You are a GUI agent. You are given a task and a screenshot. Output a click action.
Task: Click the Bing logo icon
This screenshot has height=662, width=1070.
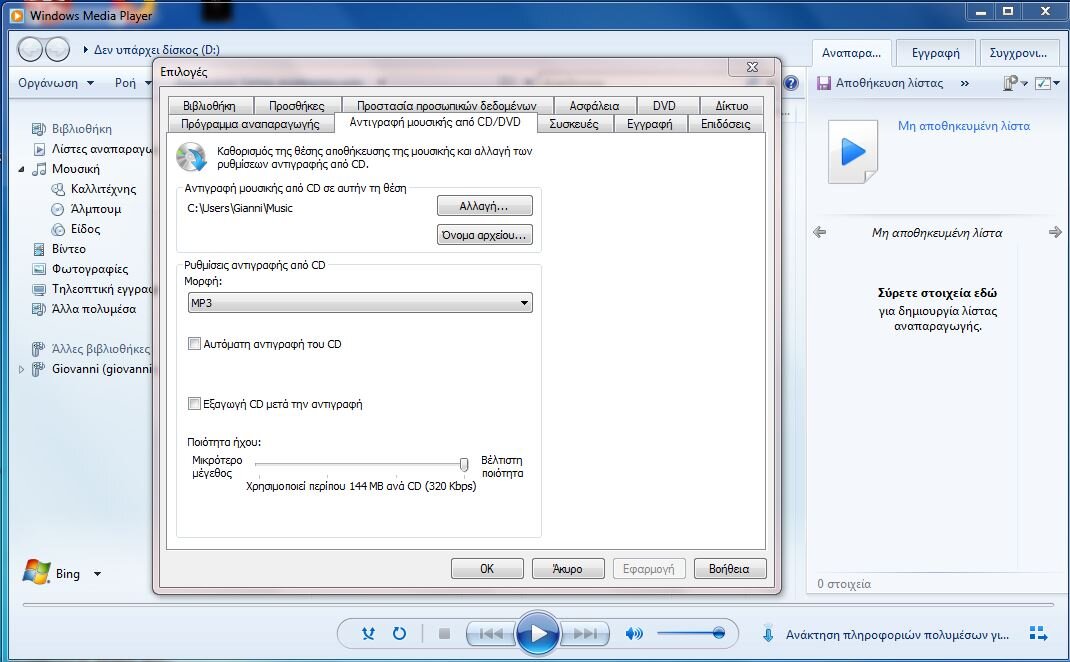[x=37, y=572]
